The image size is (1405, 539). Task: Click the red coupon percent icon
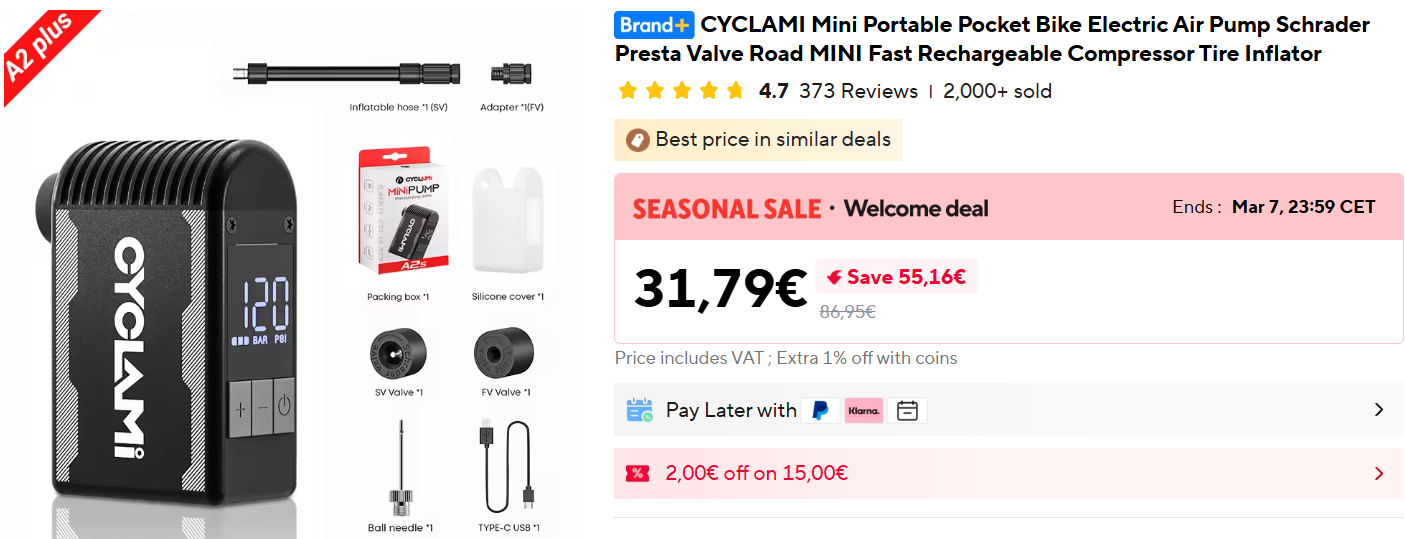coord(637,474)
